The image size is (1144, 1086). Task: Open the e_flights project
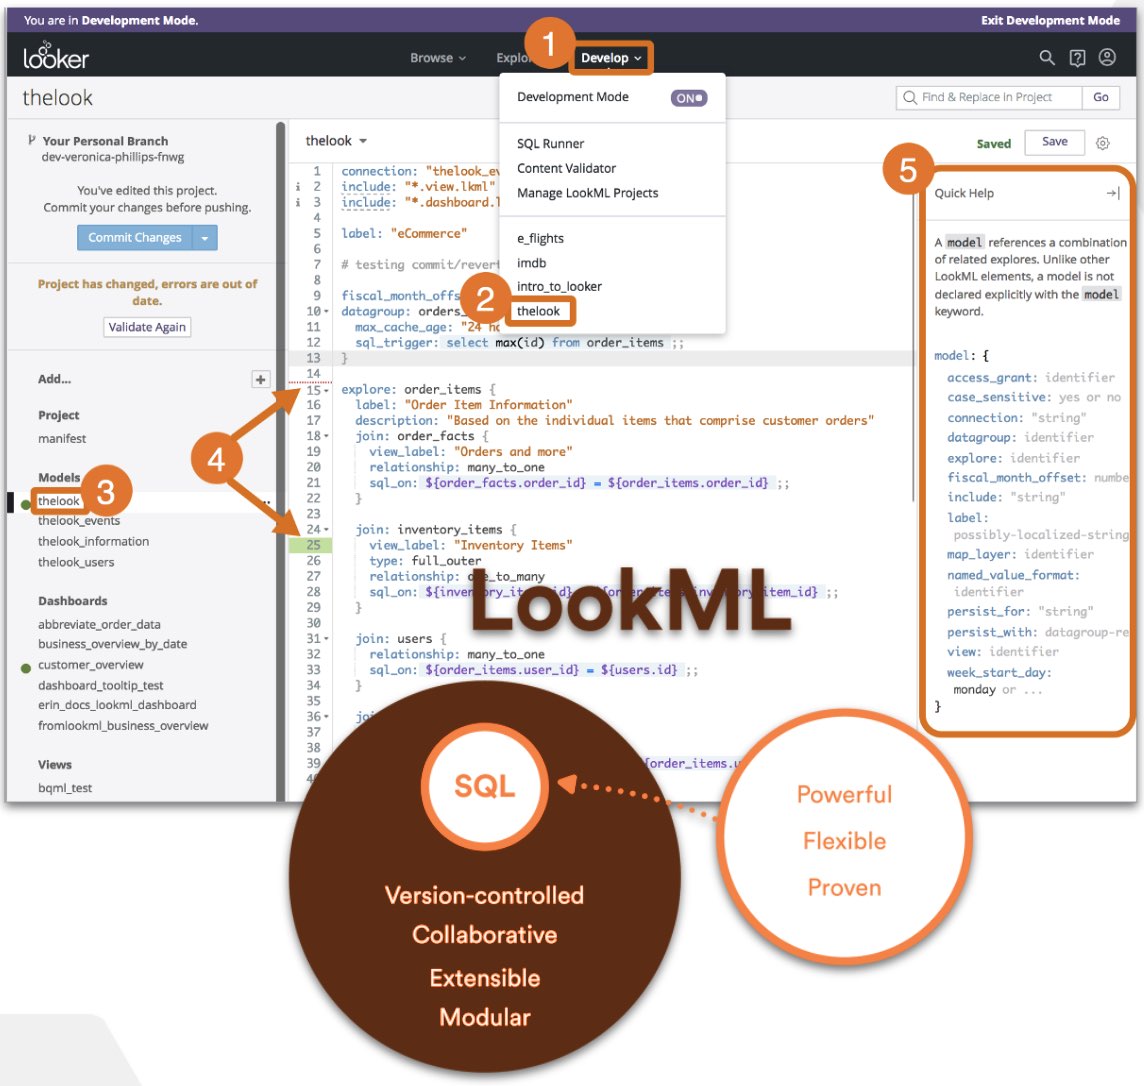540,238
